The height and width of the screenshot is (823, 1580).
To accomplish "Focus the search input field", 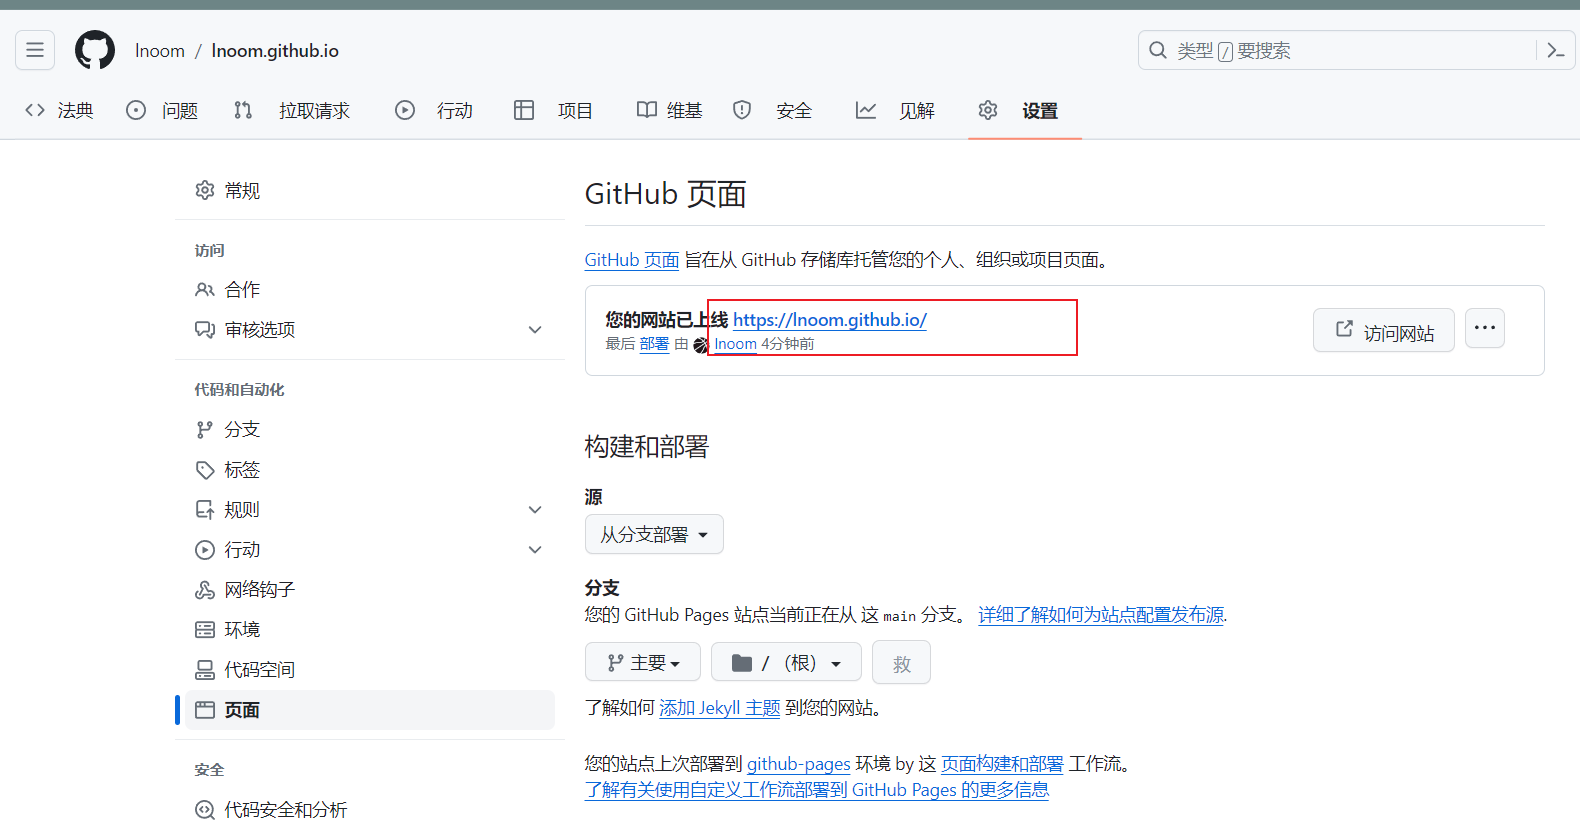I will coord(1356,50).
